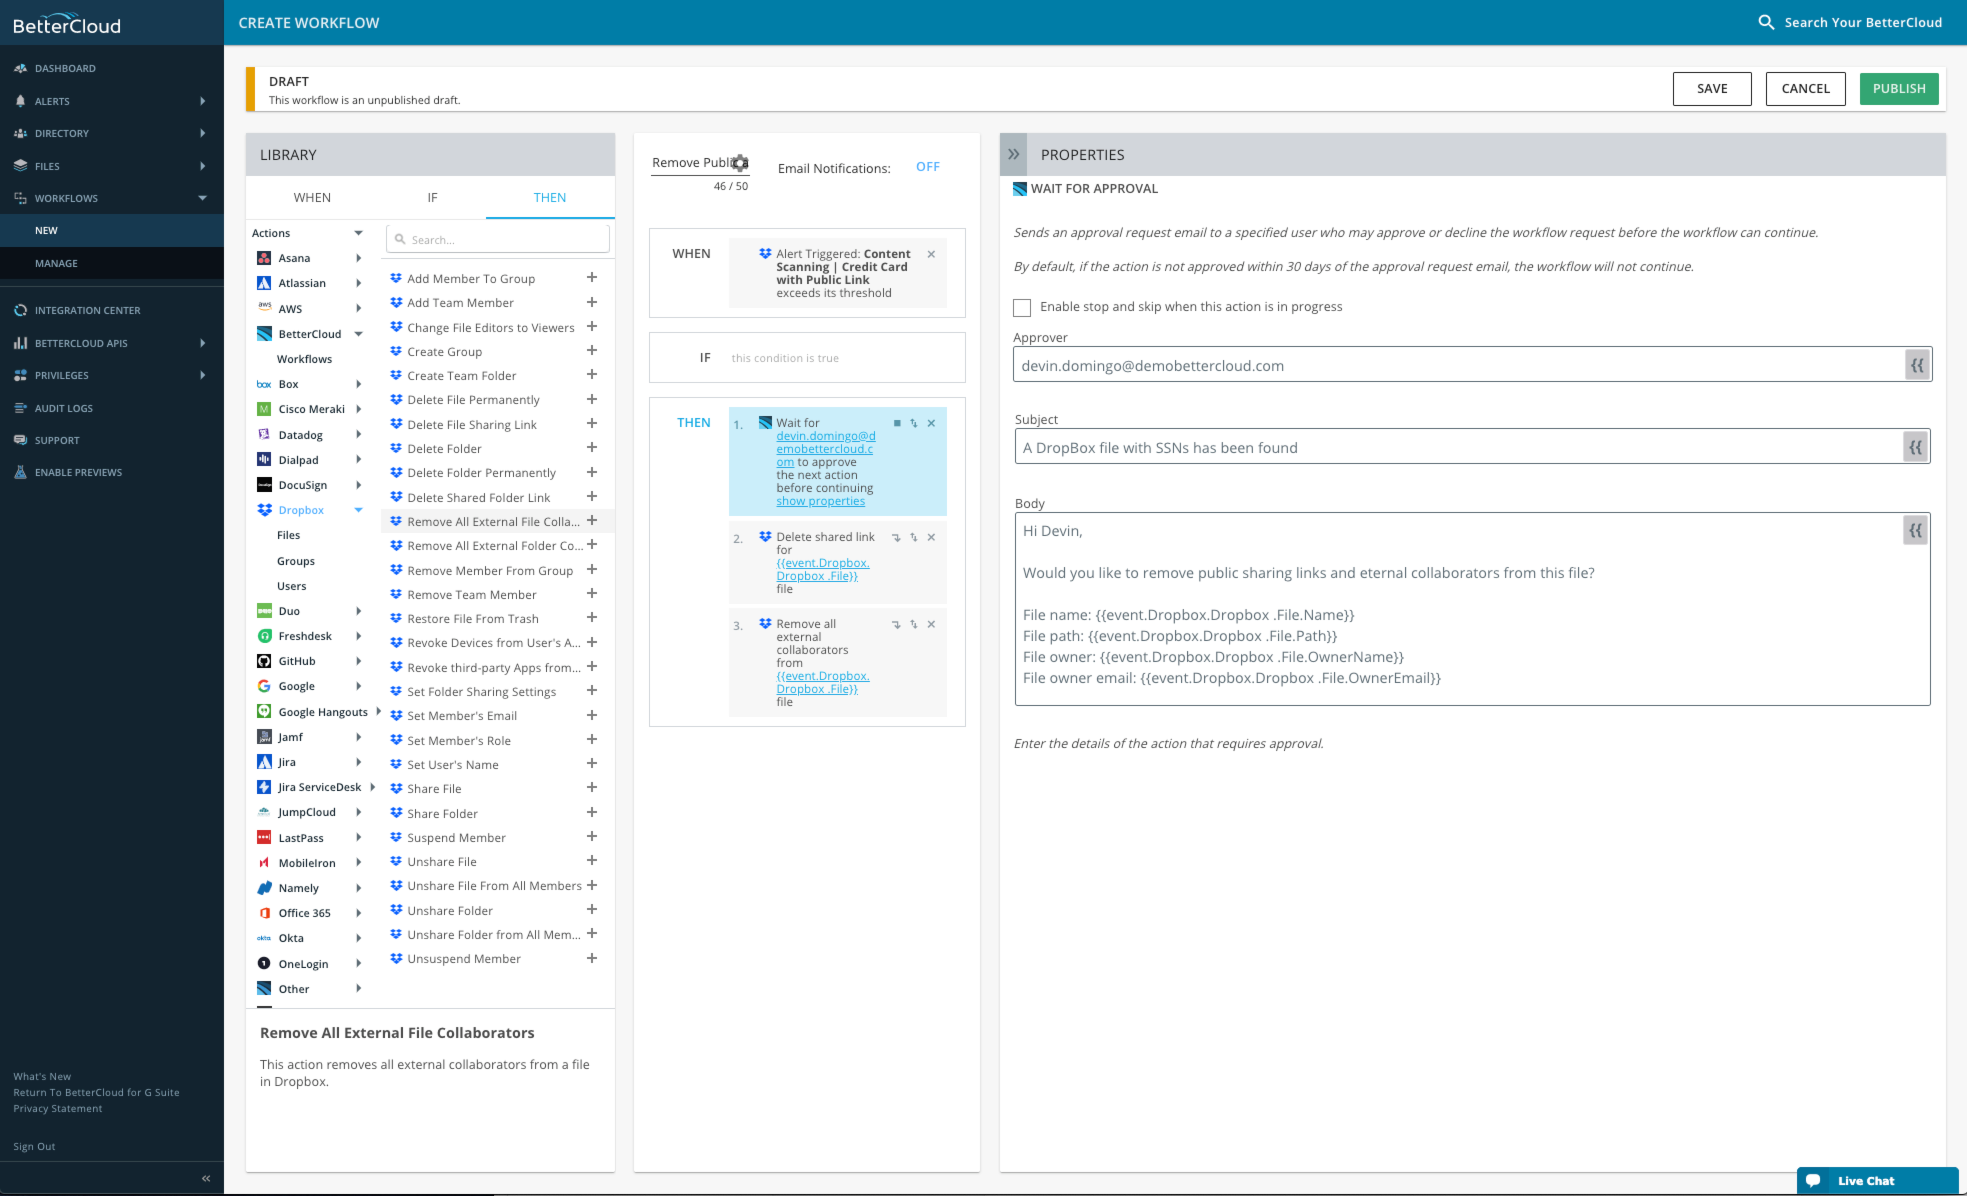
Task: Click the Support chat icon
Action: click(x=20, y=440)
